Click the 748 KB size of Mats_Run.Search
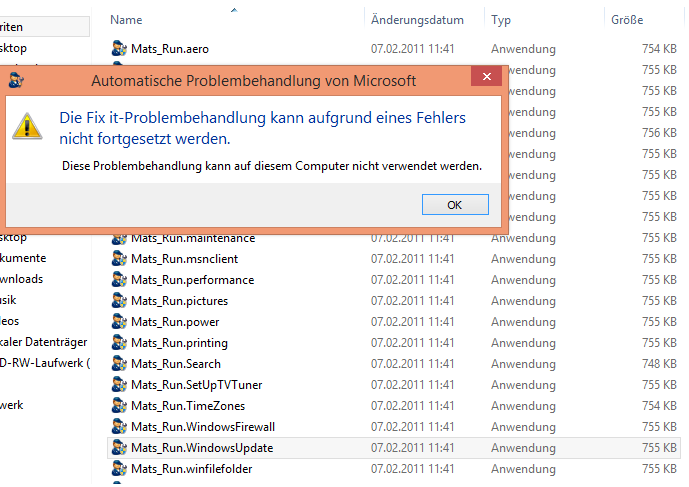This screenshot has height=487, width=689. [x=659, y=364]
